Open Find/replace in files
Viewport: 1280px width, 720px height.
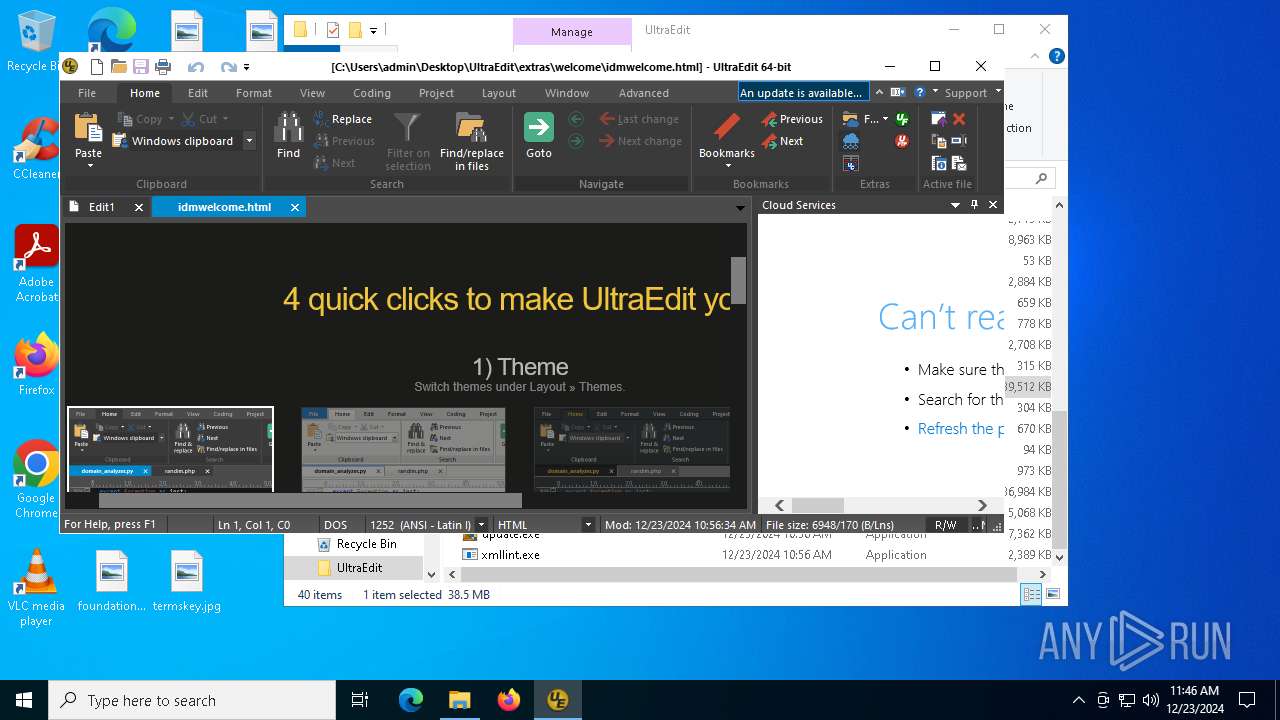pos(471,141)
